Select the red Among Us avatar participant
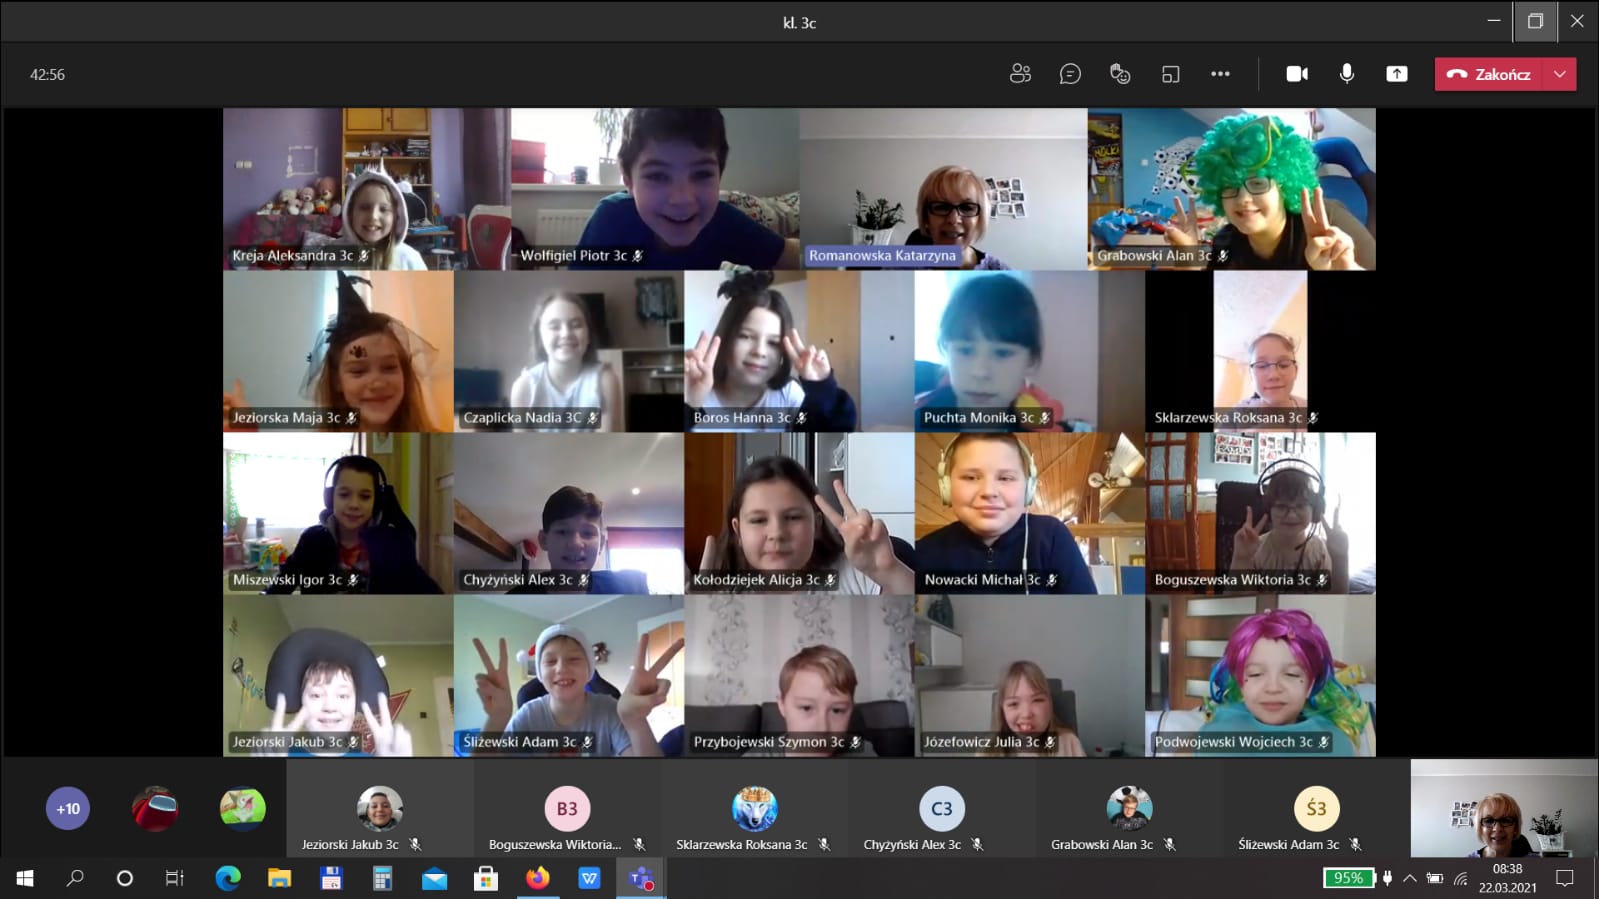The image size is (1599, 899). 155,809
